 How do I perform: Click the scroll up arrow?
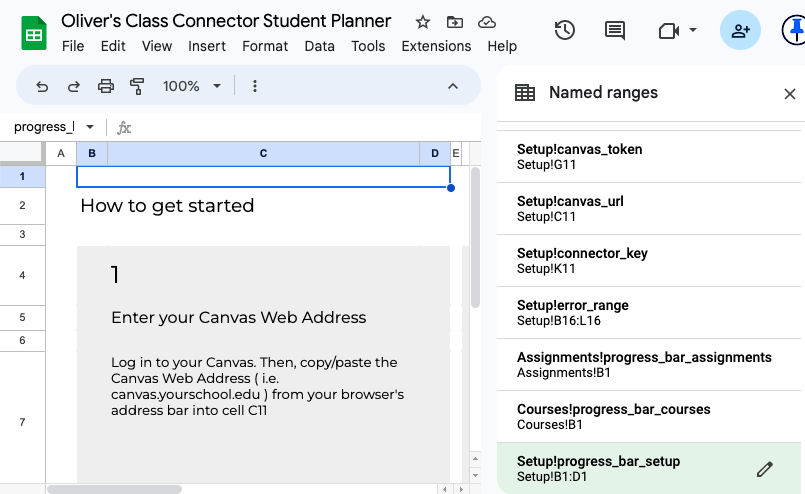pyautogui.click(x=475, y=459)
